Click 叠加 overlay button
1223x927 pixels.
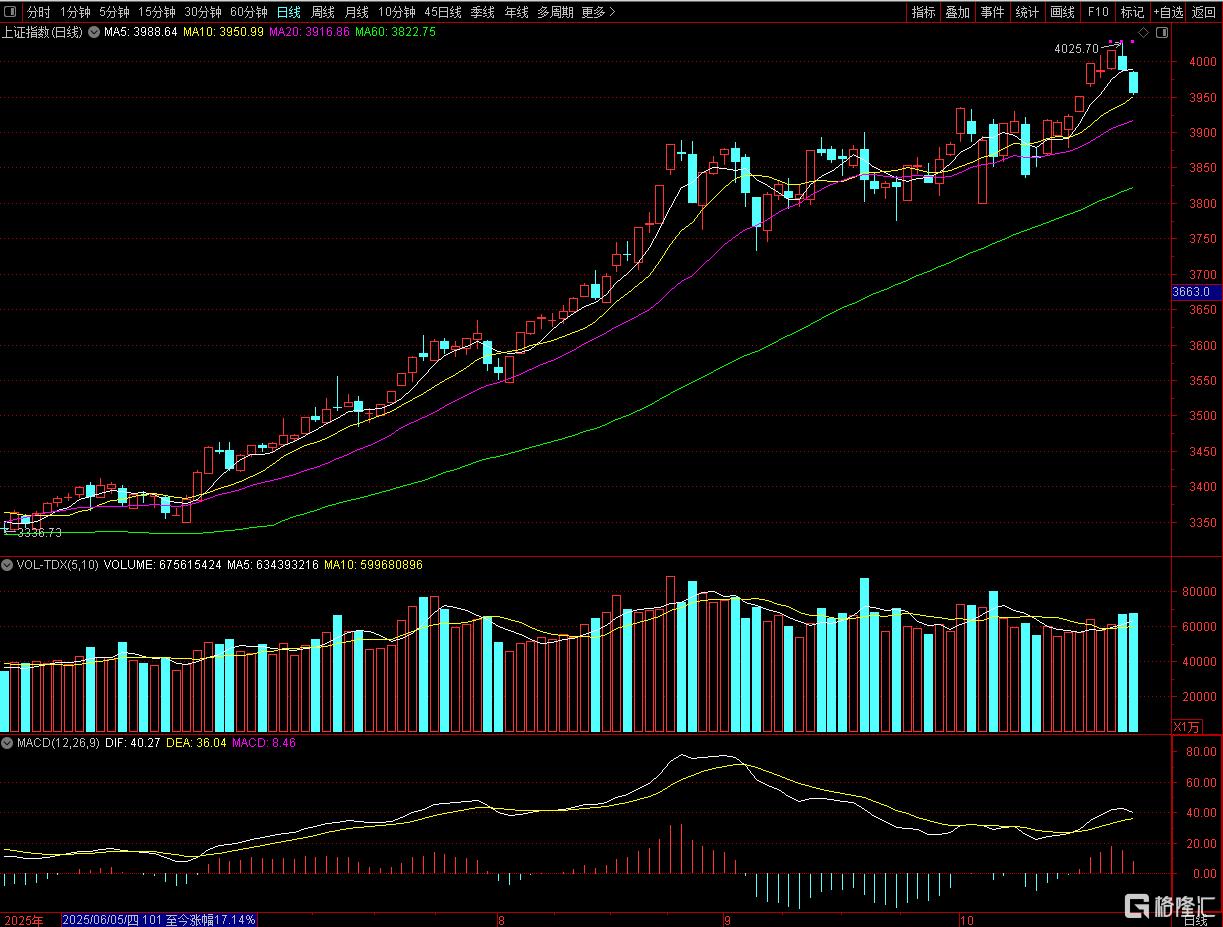coord(957,13)
